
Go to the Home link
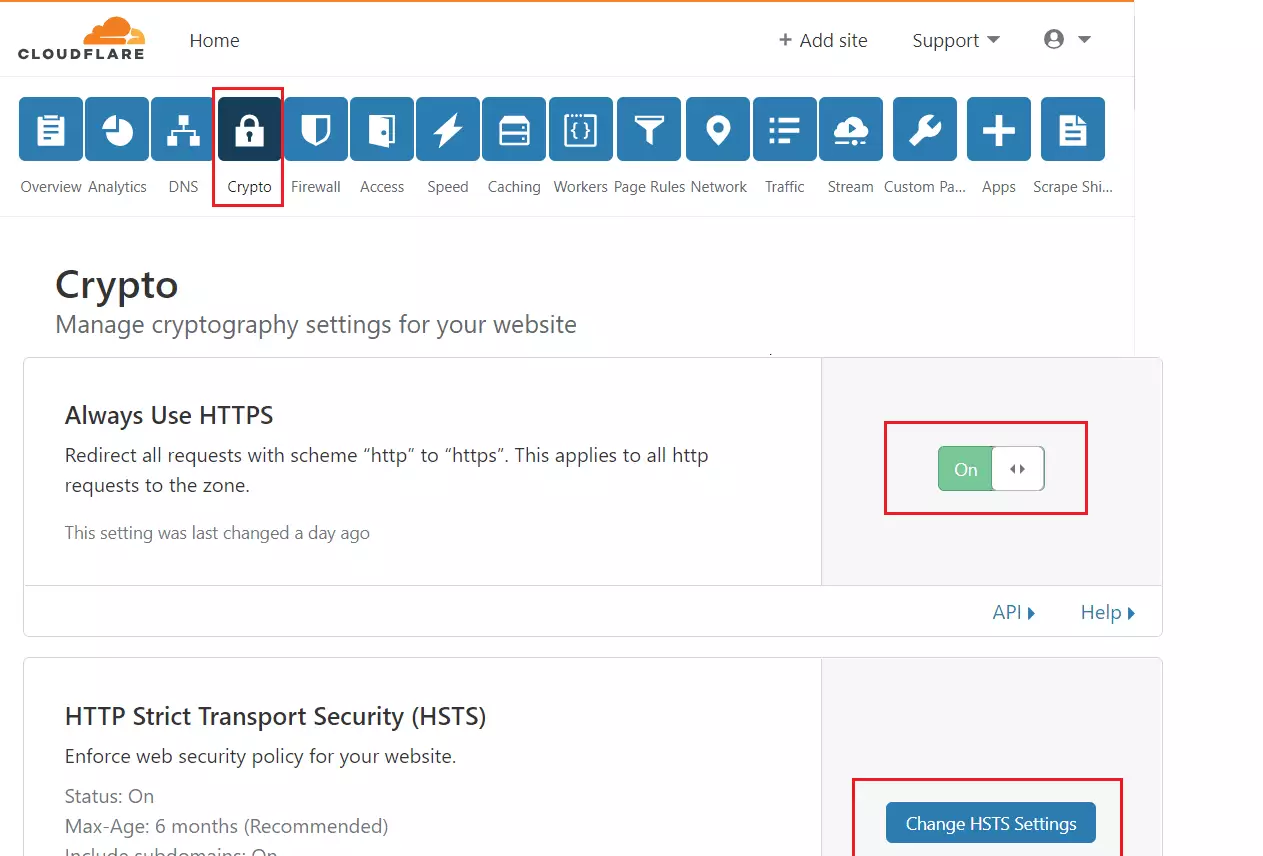pos(214,40)
